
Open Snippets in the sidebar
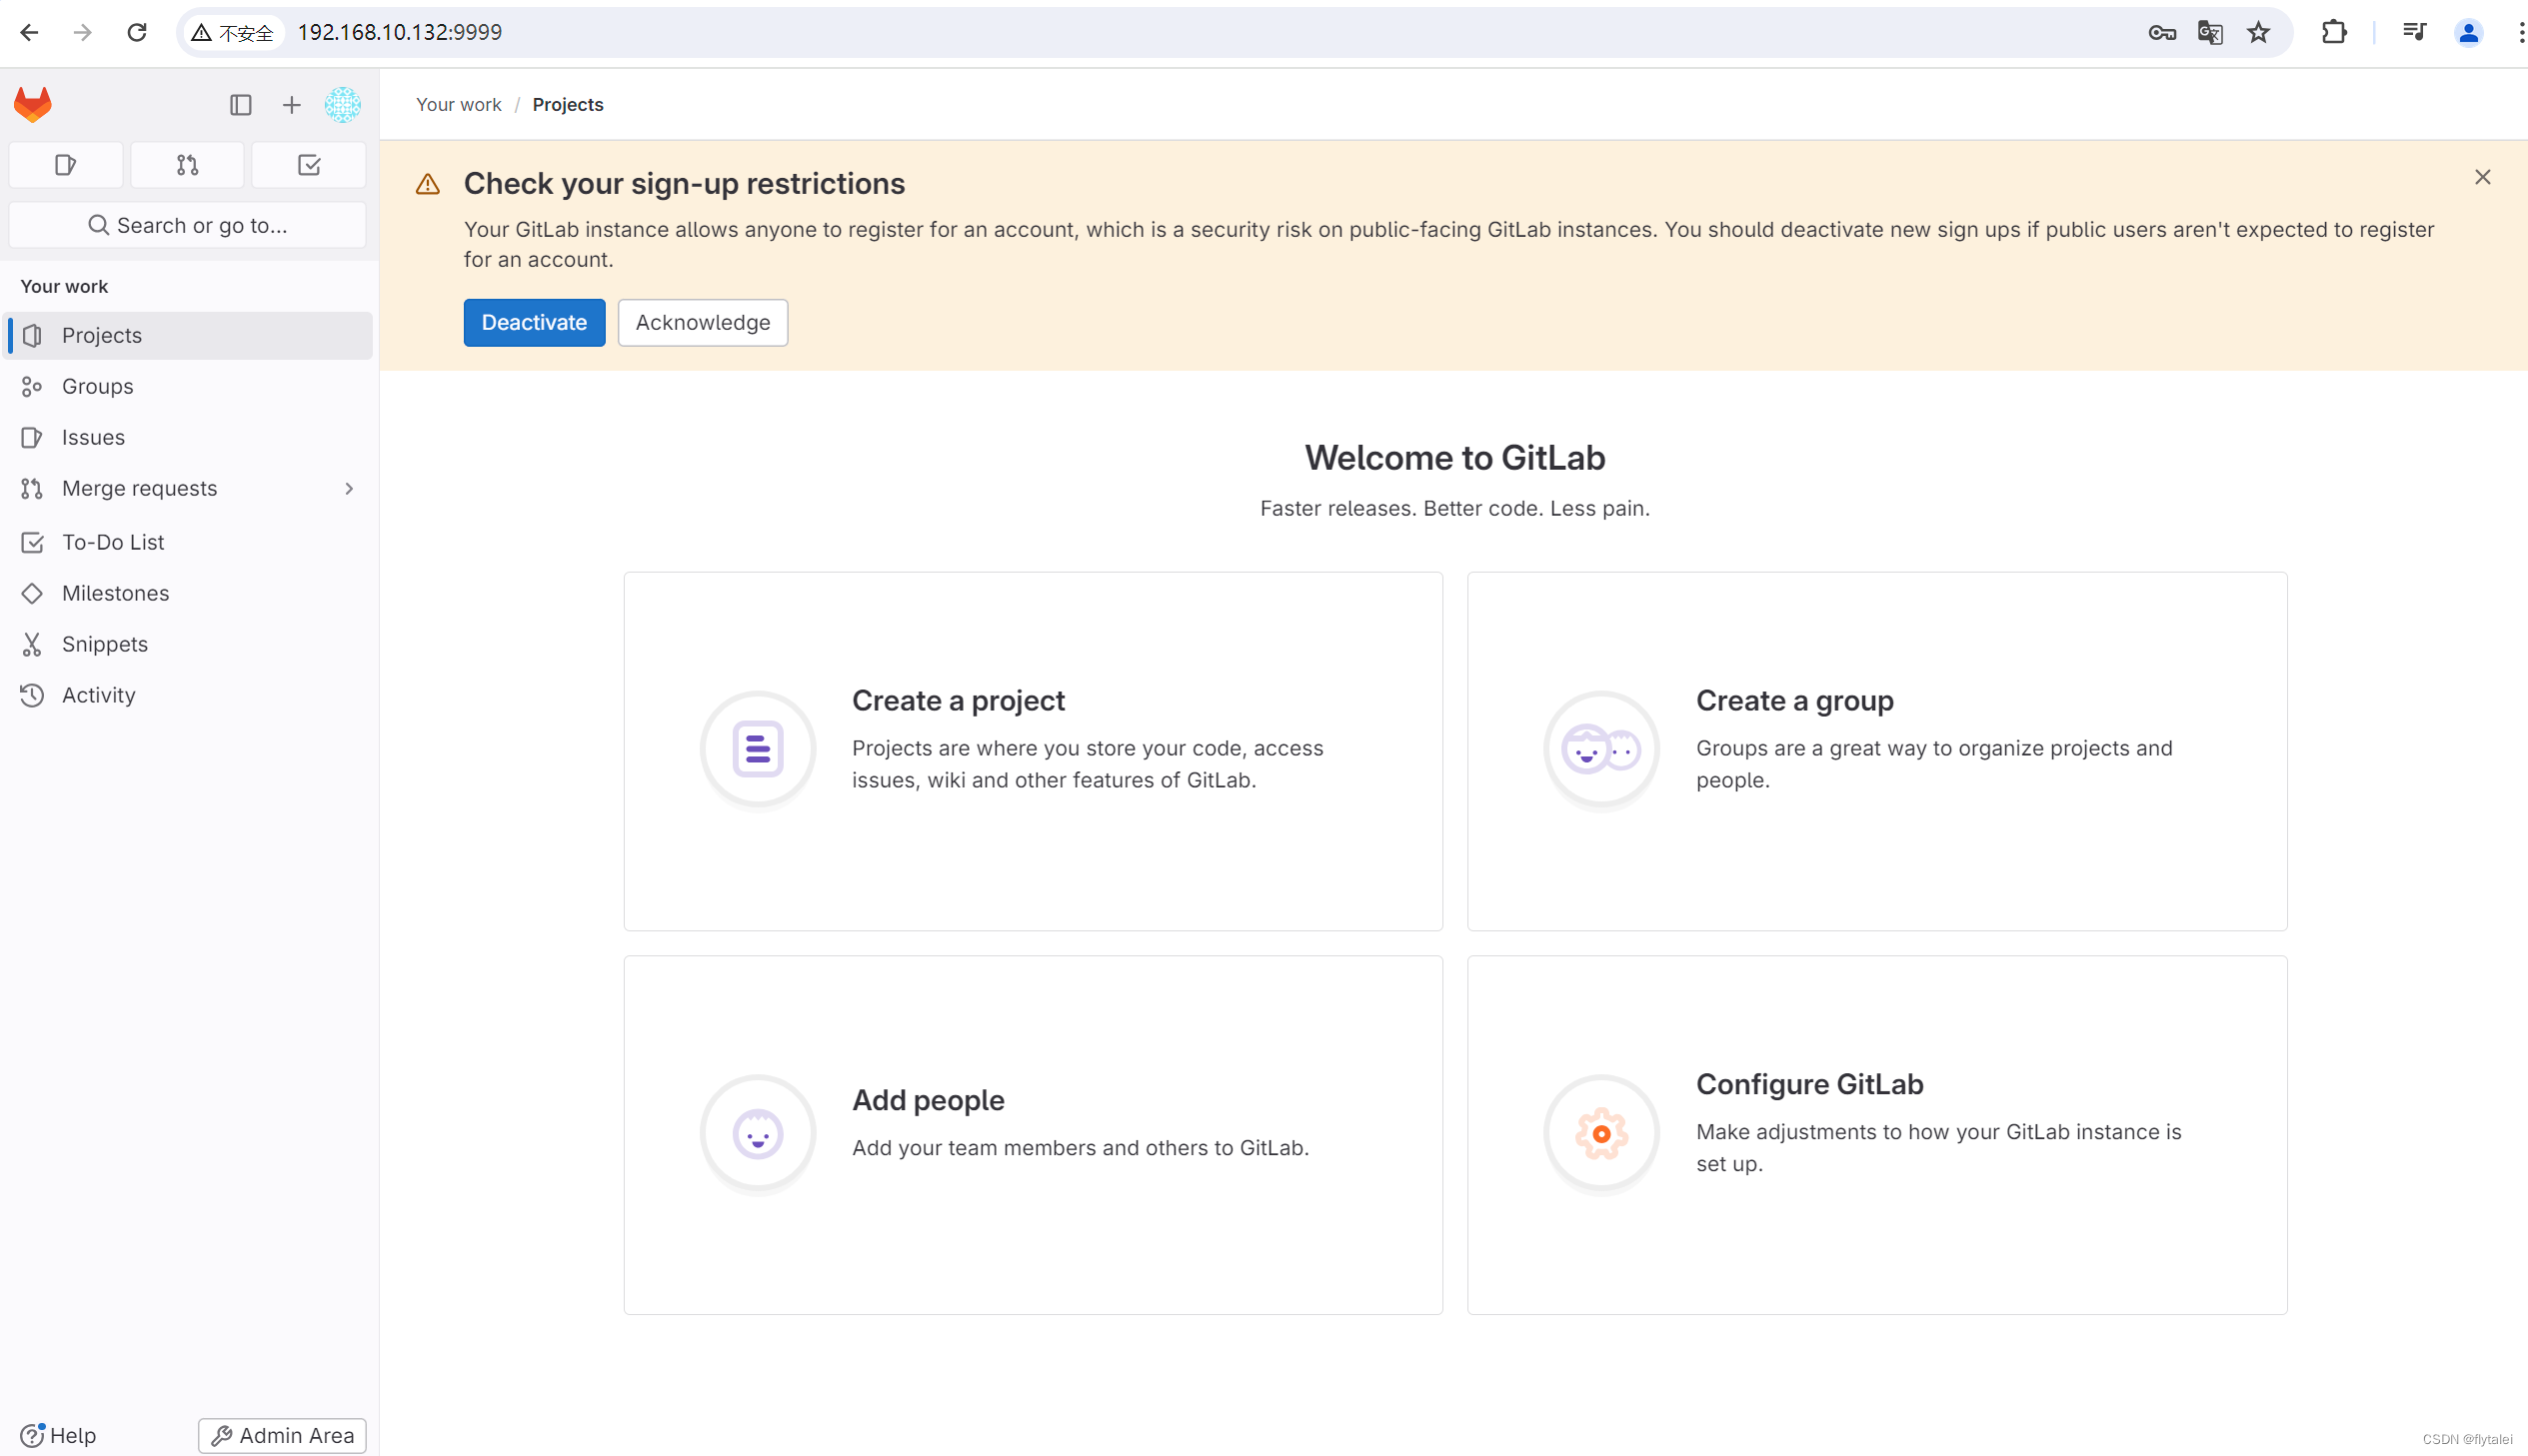190,644
